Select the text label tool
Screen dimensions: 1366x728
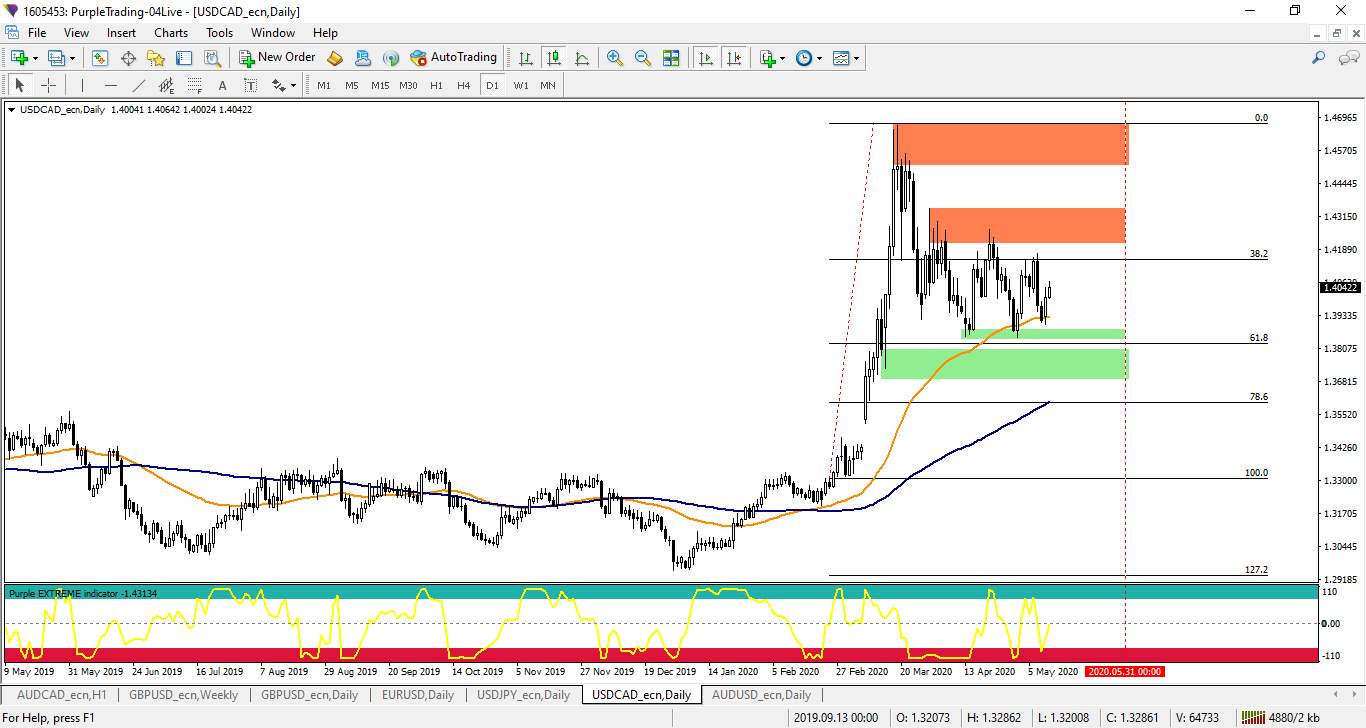click(x=250, y=85)
